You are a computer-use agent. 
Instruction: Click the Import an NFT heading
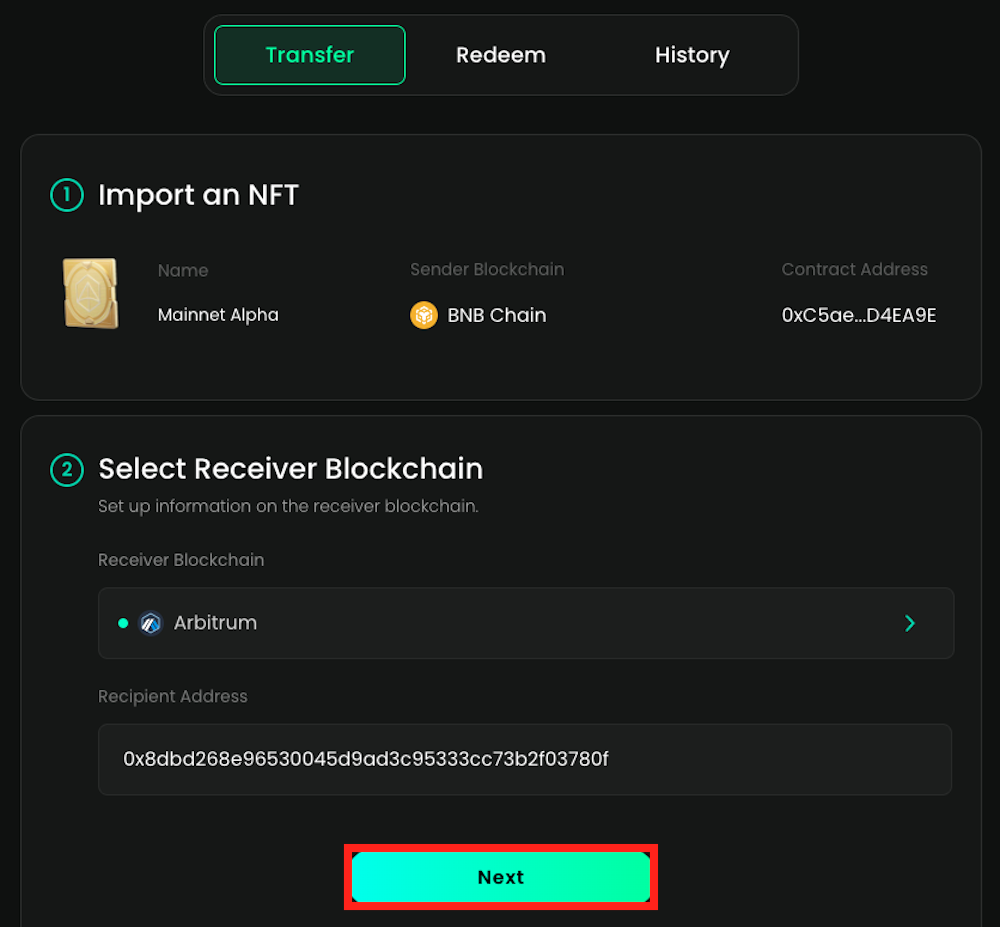point(198,195)
